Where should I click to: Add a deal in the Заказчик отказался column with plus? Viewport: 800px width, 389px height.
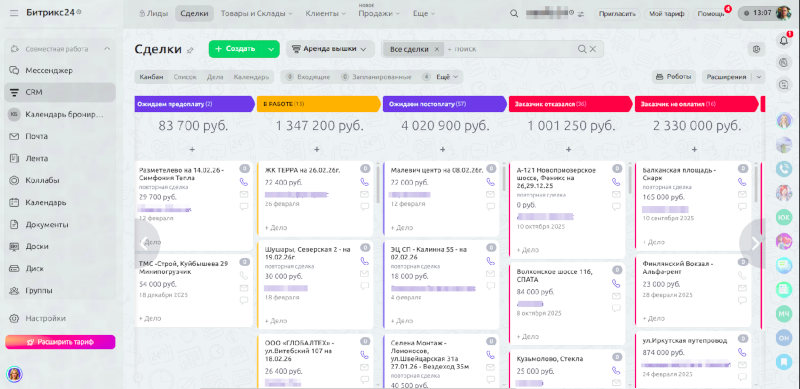coord(568,149)
